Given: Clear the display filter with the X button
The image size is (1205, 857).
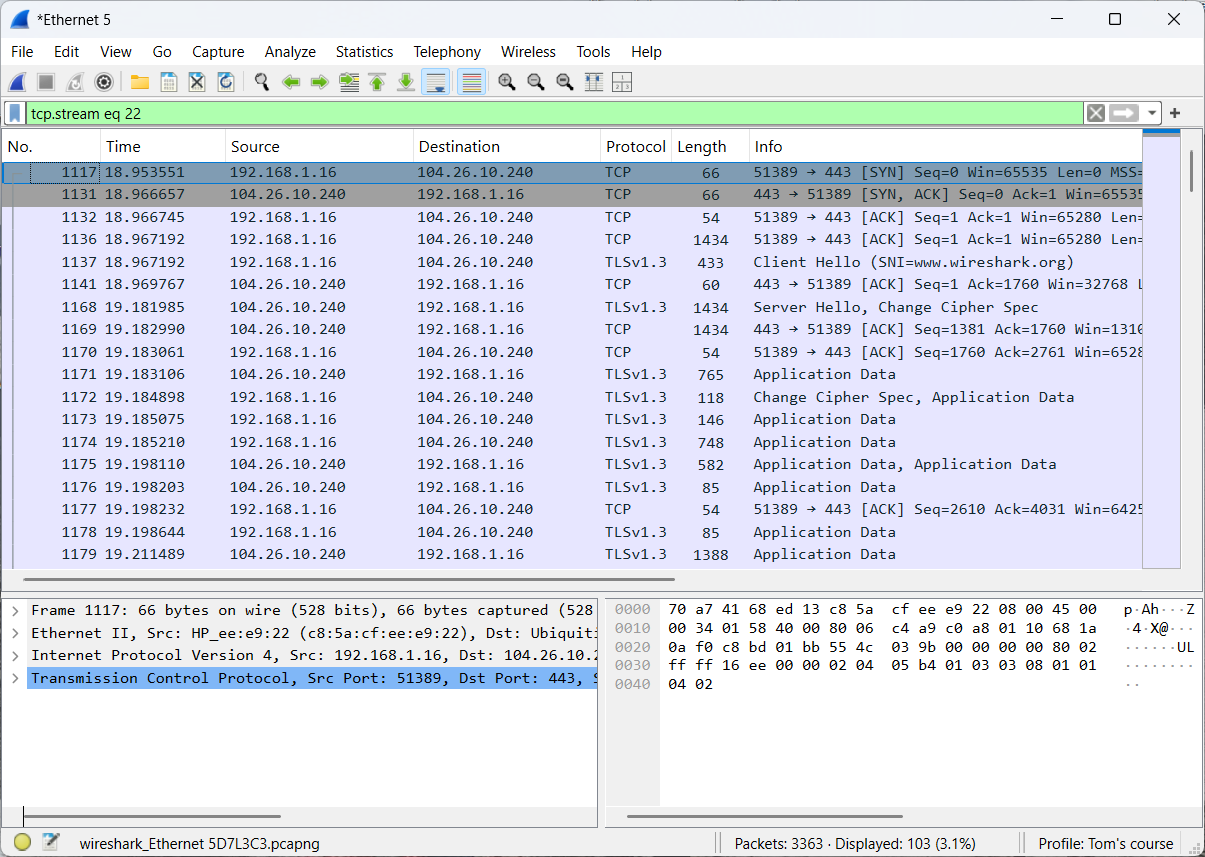Looking at the screenshot, I should [1096, 114].
